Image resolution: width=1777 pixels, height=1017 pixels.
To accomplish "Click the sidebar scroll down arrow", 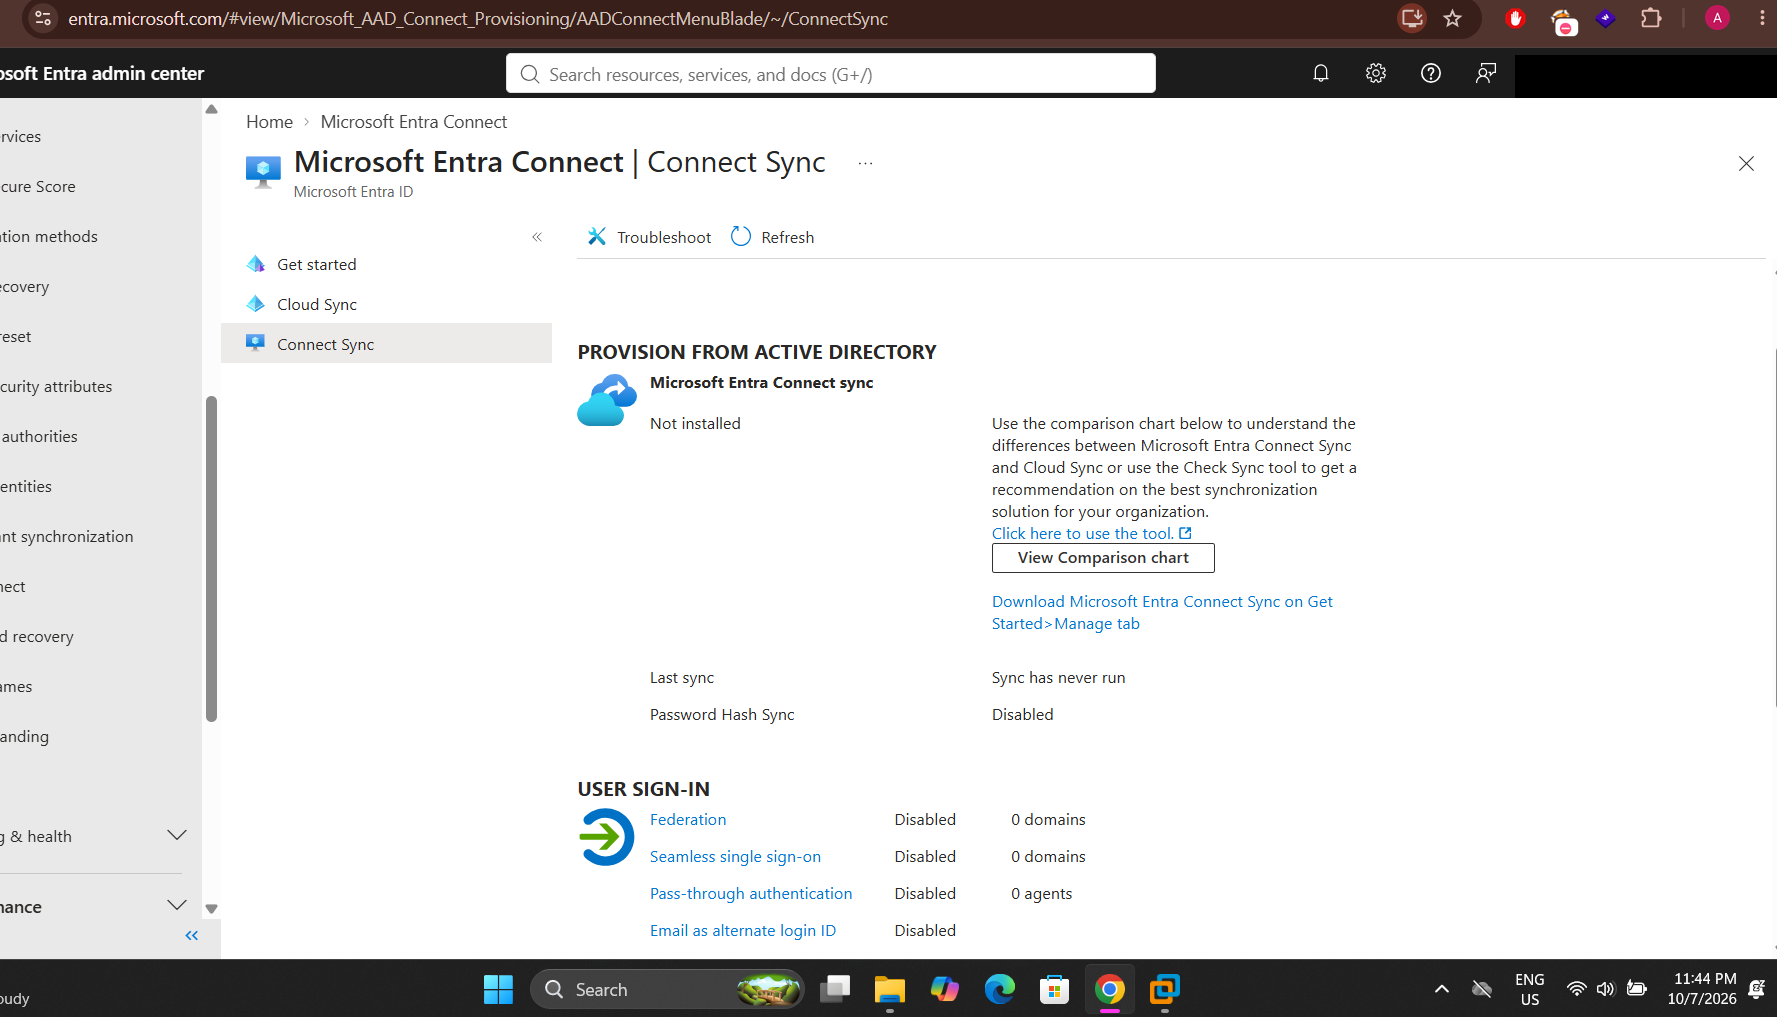I will pyautogui.click(x=211, y=909).
